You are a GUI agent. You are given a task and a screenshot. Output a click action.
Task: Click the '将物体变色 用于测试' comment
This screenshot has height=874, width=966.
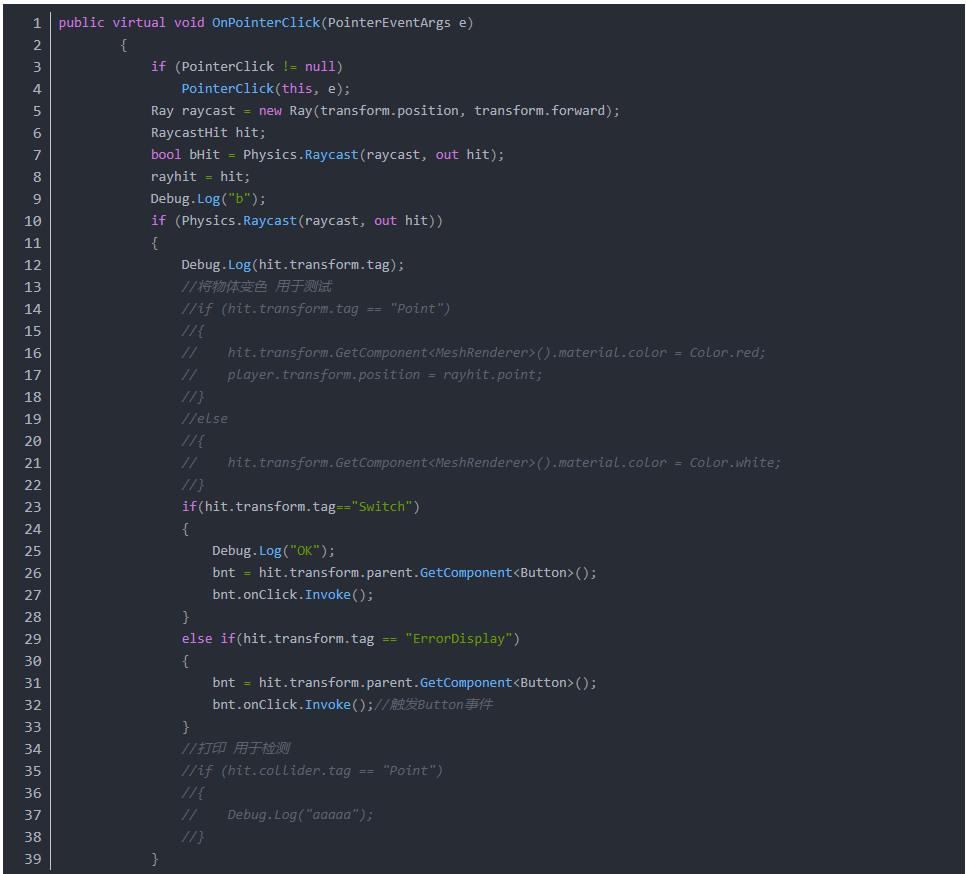click(256, 287)
